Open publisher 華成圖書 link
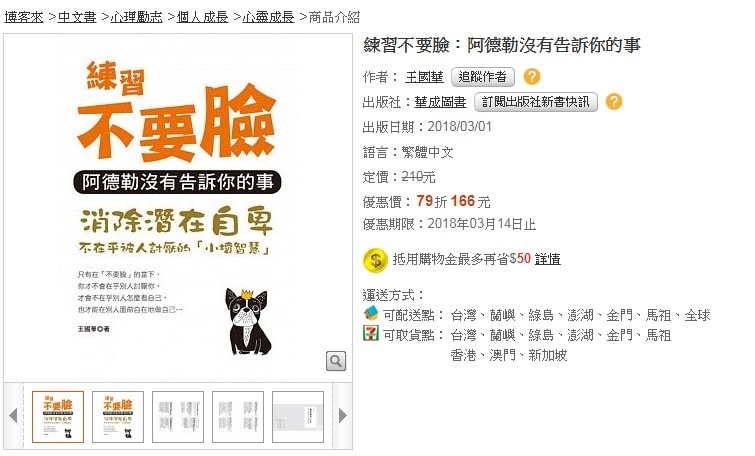The image size is (755, 456). (440, 102)
